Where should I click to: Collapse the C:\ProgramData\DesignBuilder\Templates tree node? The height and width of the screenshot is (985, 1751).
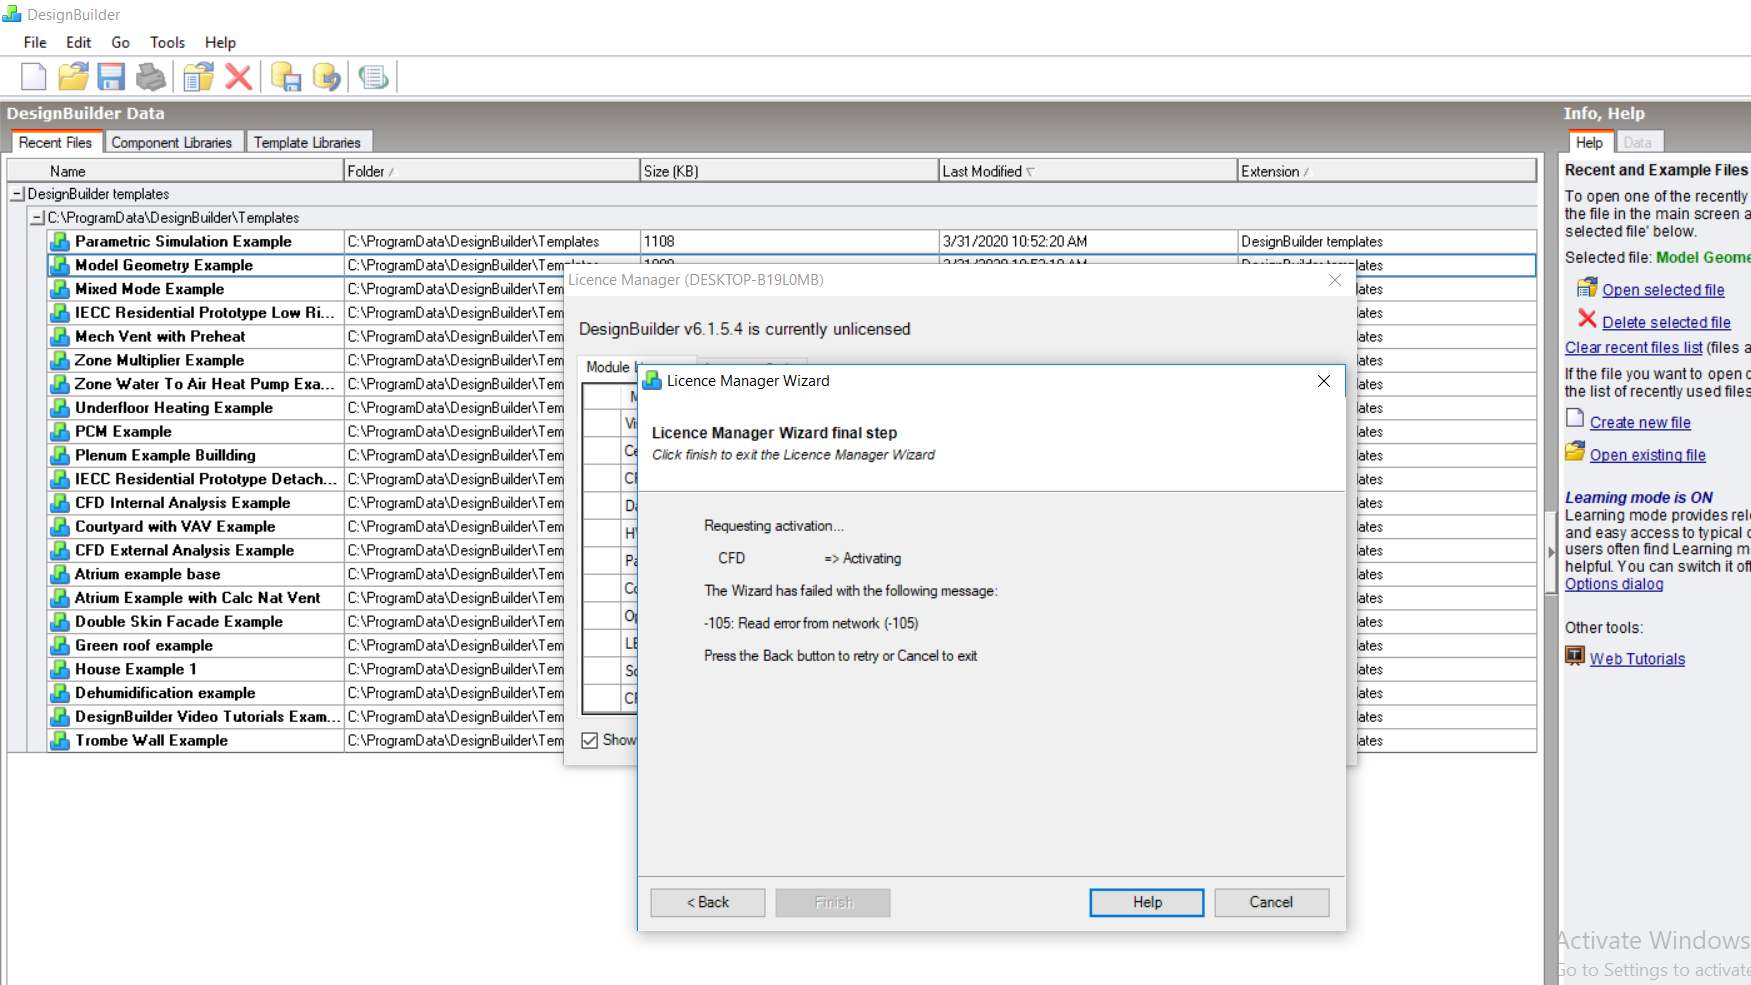[x=37, y=218]
